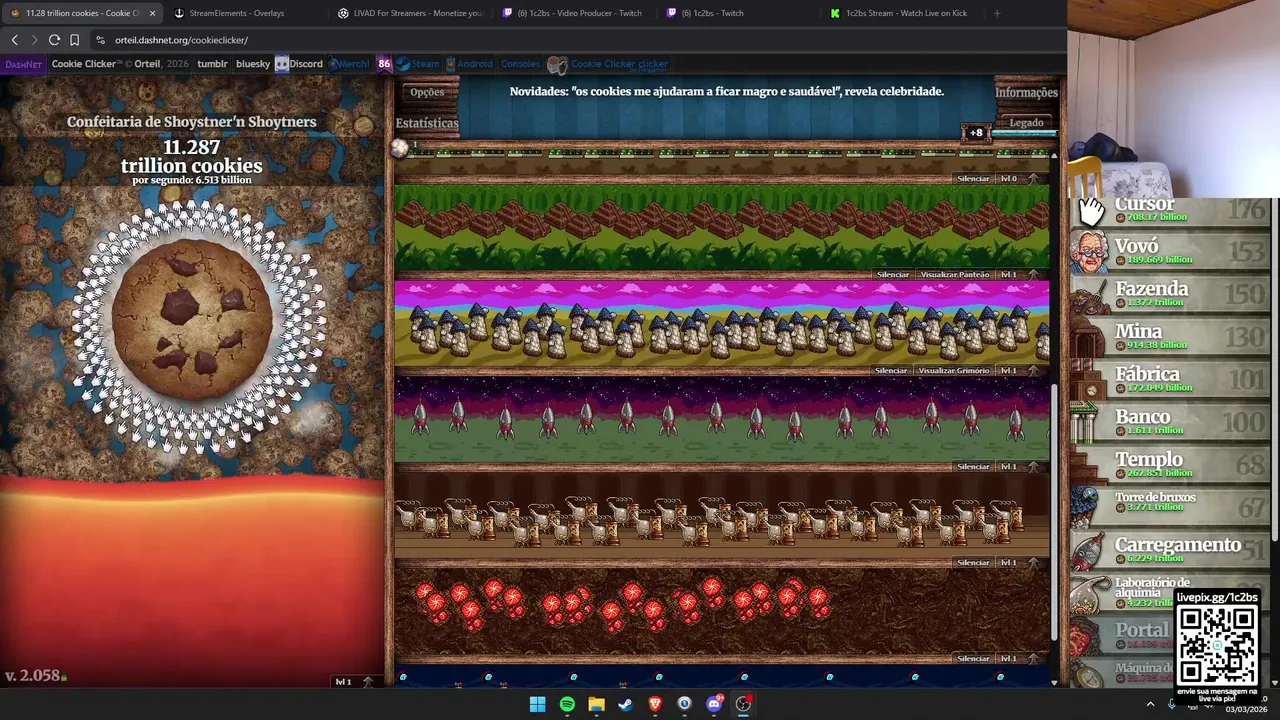Open Cookie Clicker clicker link

point(608,65)
